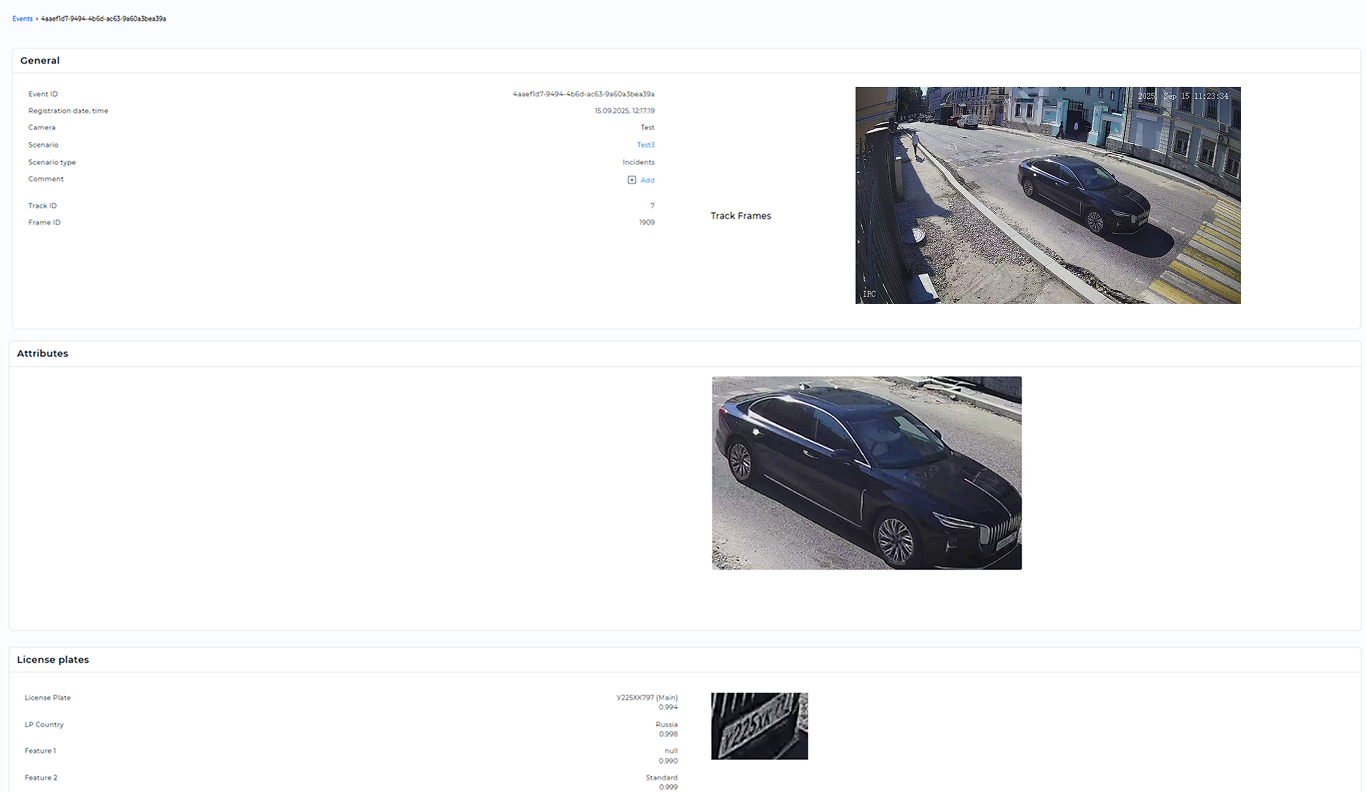Open the Test3 scenario link
Viewport: 1366px width, 792px height.
[645, 145]
